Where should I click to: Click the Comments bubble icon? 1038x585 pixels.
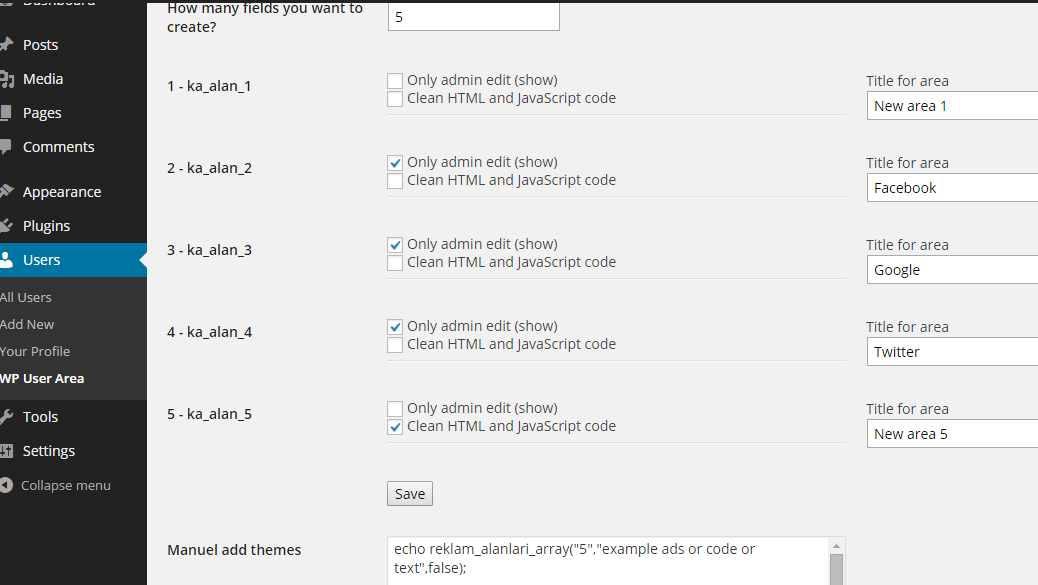[5, 146]
